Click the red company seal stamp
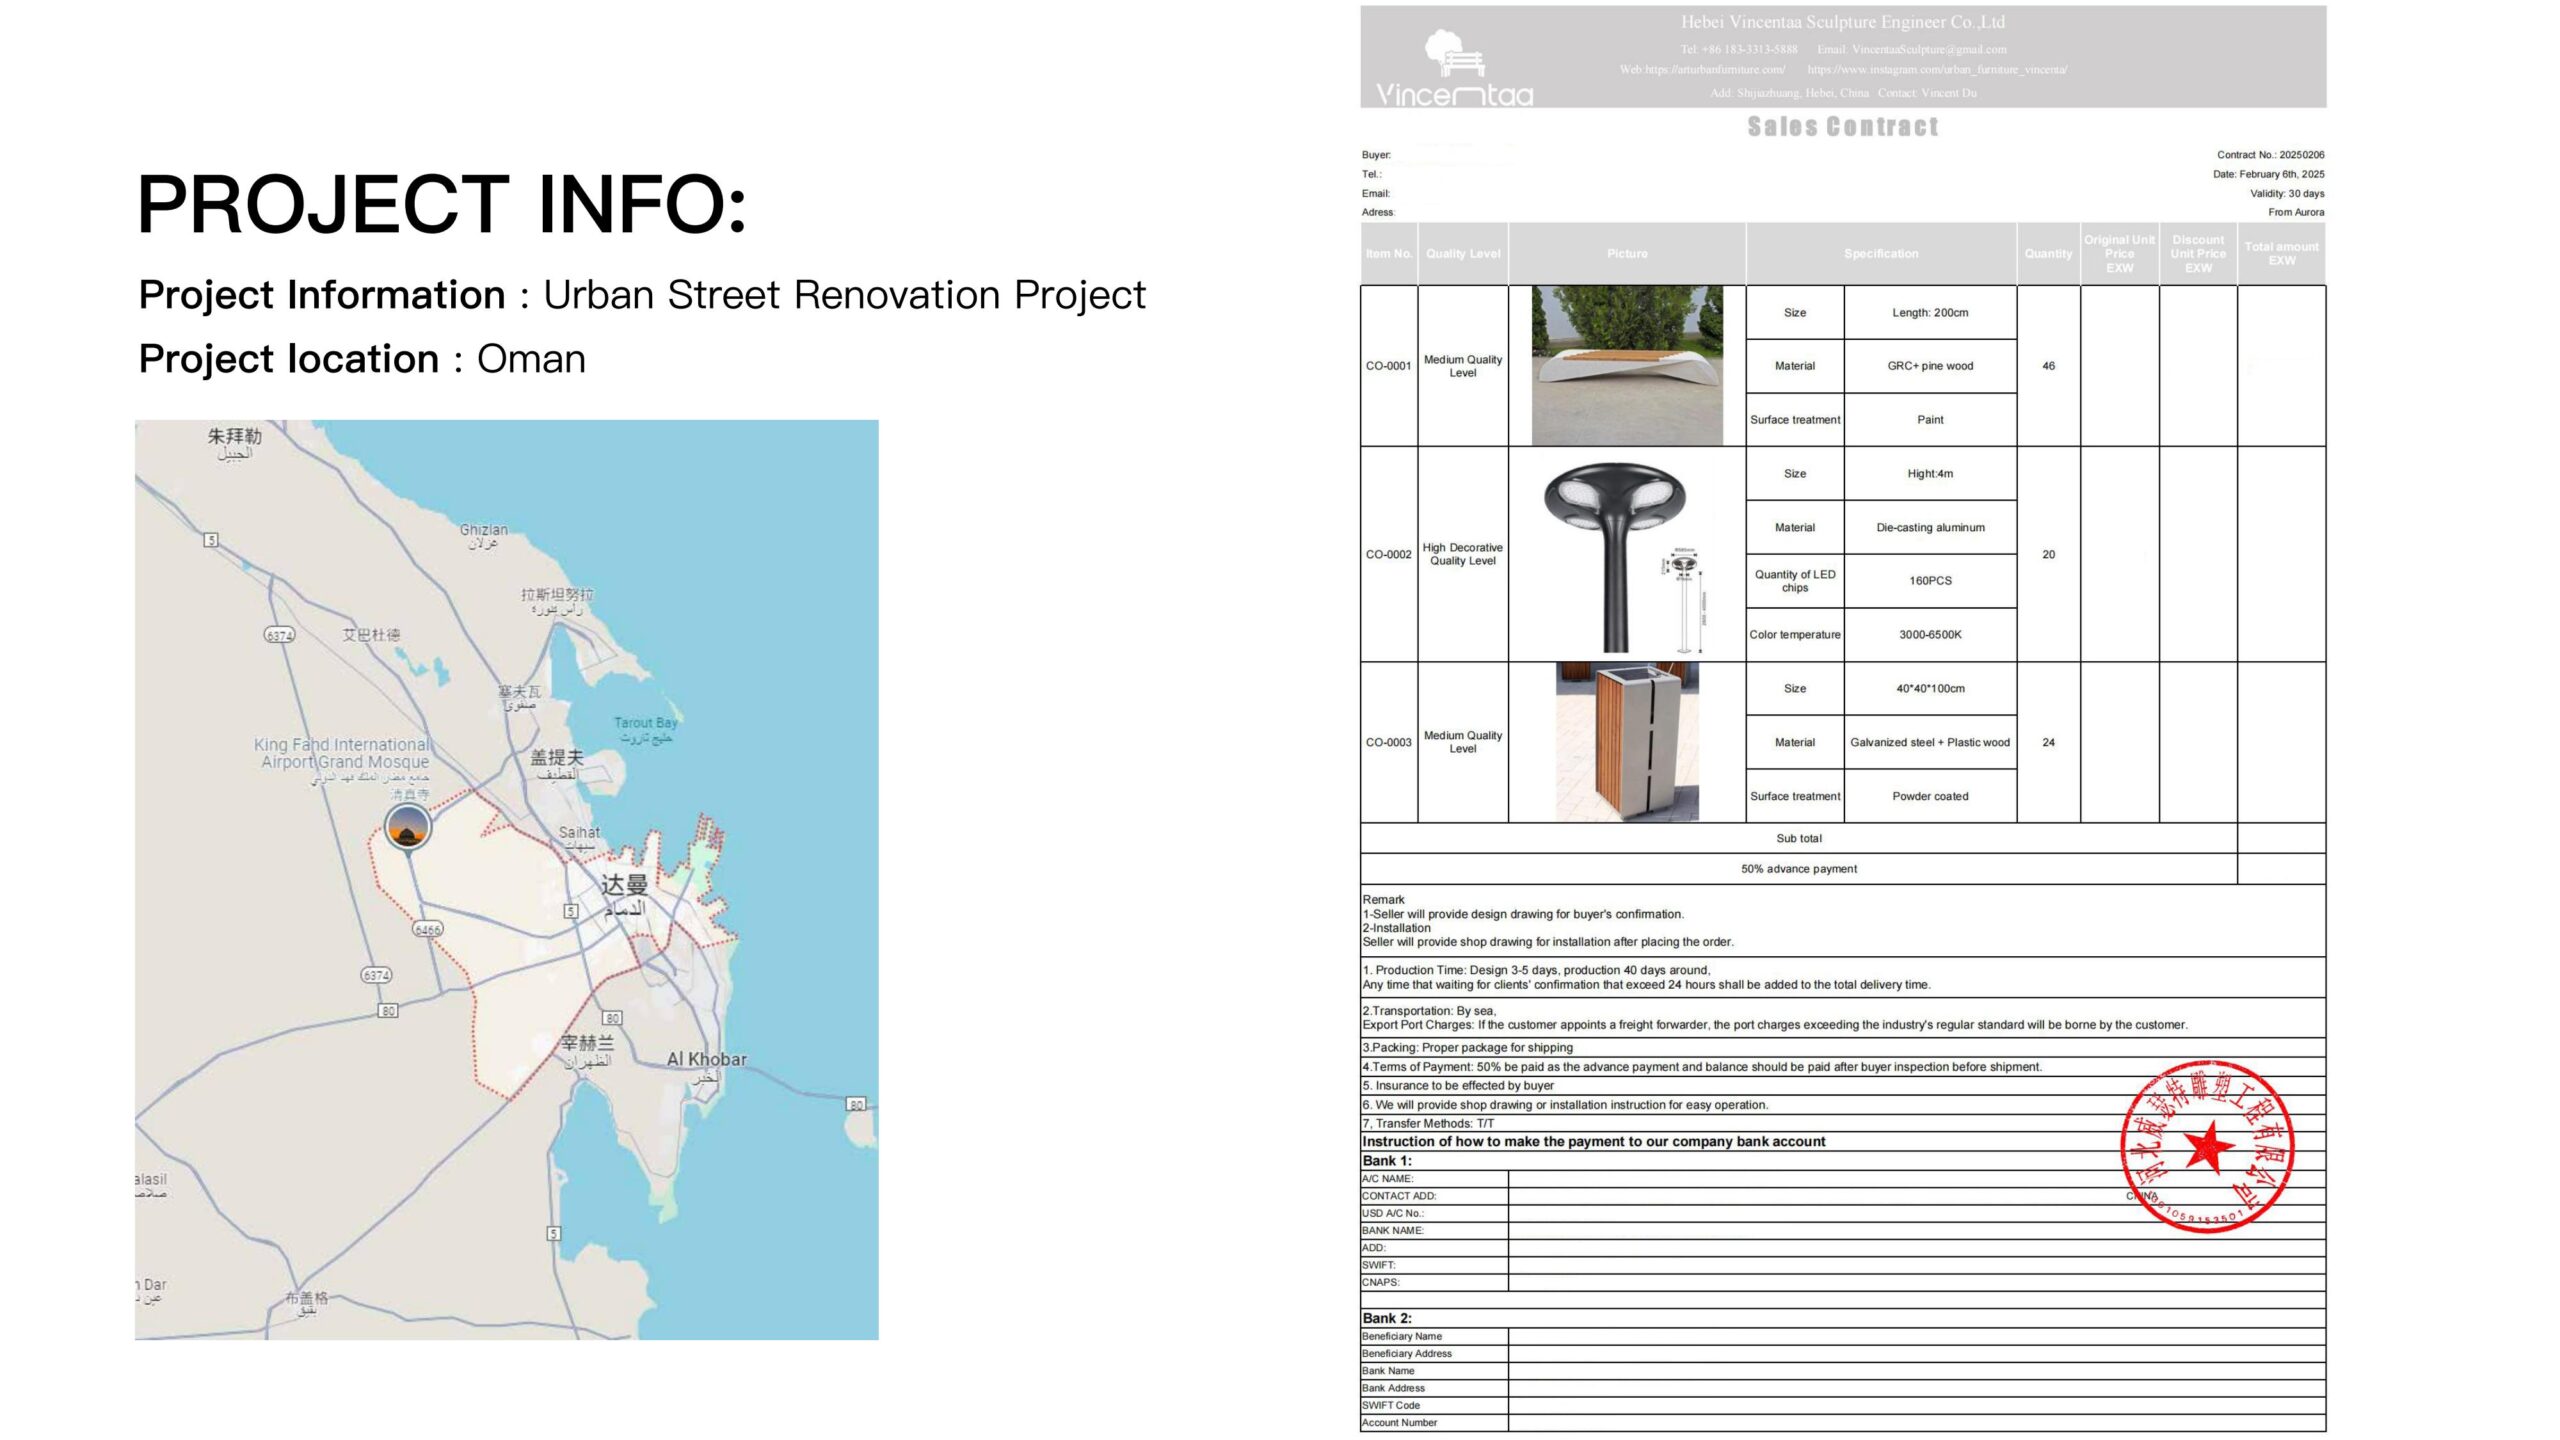The height and width of the screenshot is (1440, 2560). pyautogui.click(x=2207, y=1147)
